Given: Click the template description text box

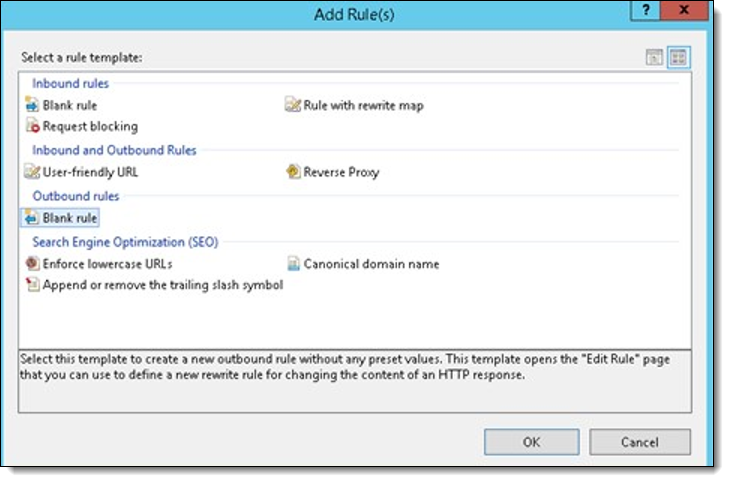Looking at the screenshot, I should click(x=354, y=380).
